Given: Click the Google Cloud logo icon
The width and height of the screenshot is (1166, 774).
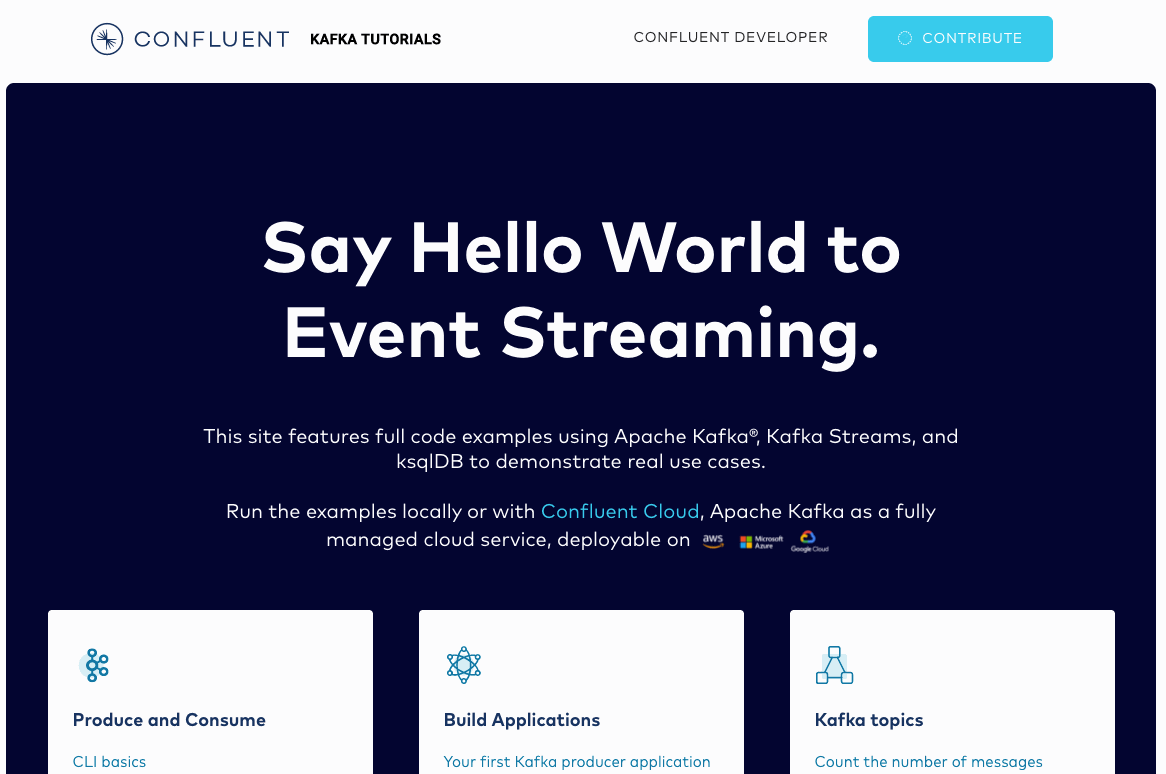Looking at the screenshot, I should [810, 541].
